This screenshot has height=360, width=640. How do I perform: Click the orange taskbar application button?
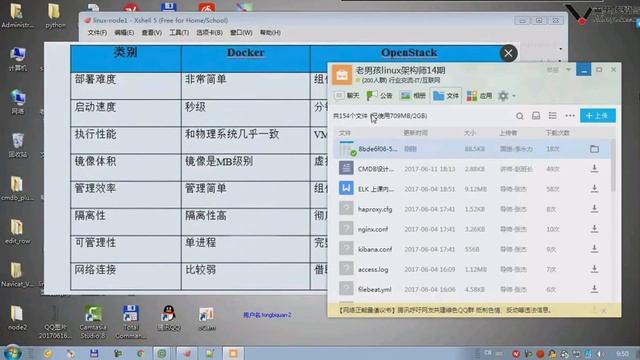tap(233, 353)
